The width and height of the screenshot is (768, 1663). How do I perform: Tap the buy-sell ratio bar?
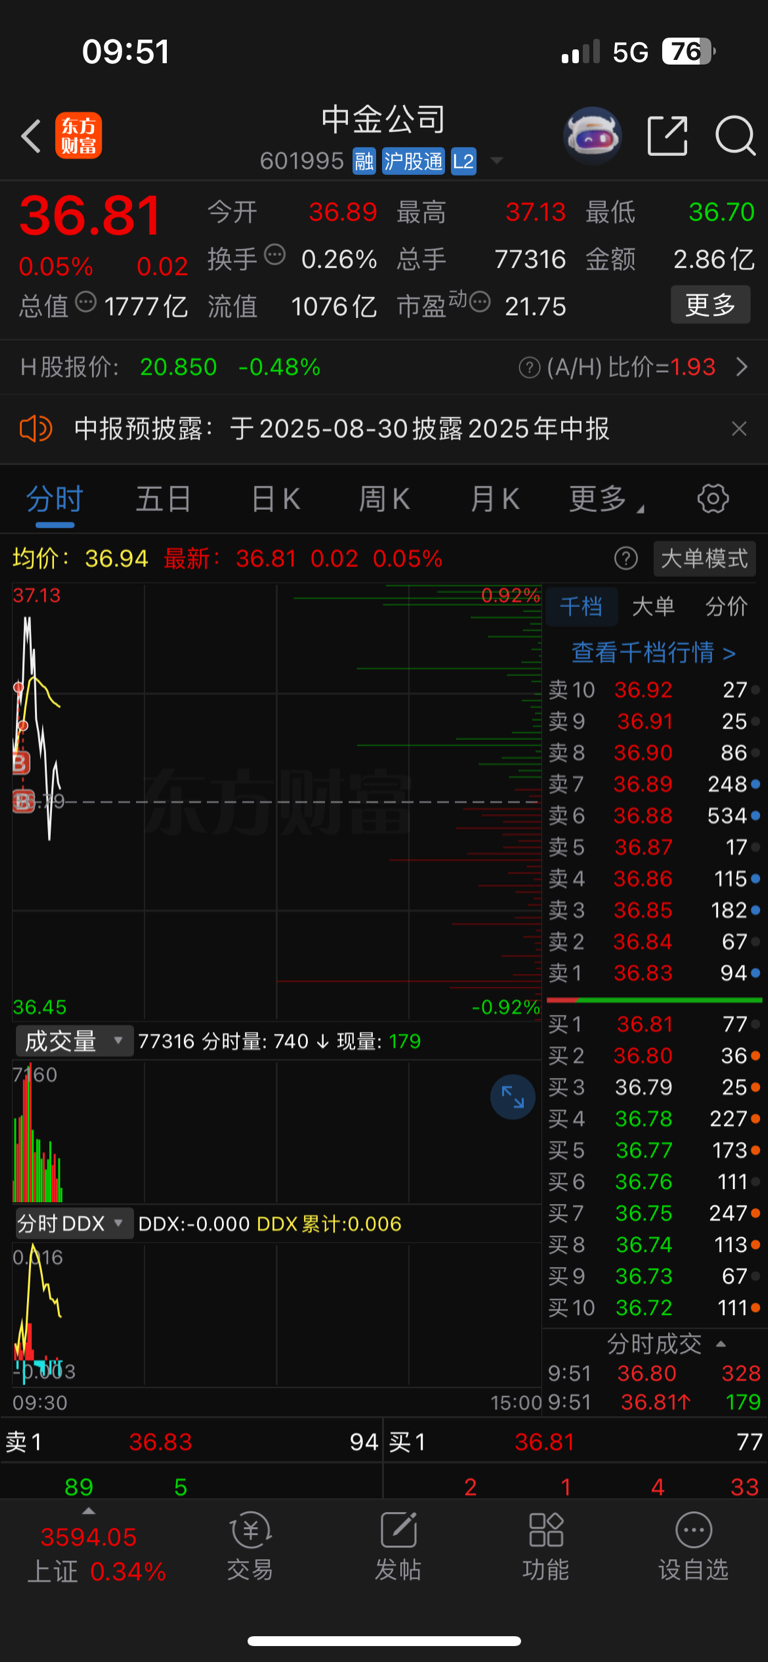coord(655,999)
